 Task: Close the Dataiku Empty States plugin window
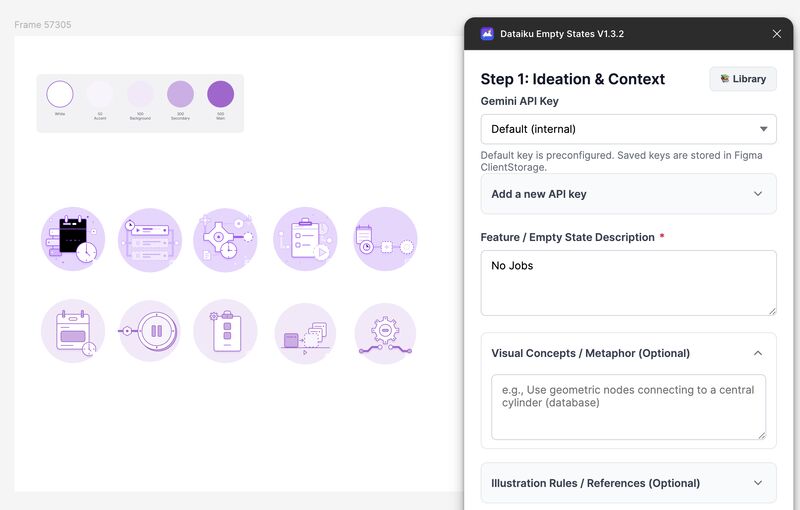coord(777,34)
